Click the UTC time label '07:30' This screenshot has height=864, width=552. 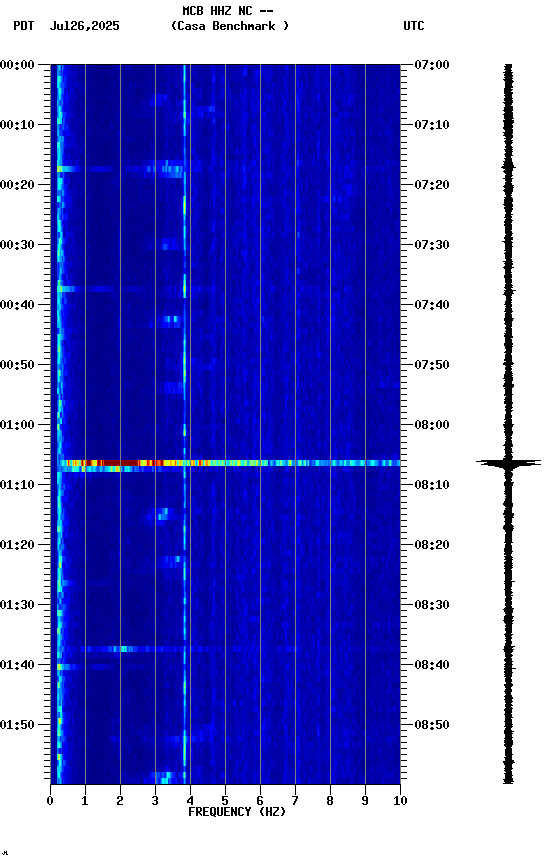coord(432,245)
